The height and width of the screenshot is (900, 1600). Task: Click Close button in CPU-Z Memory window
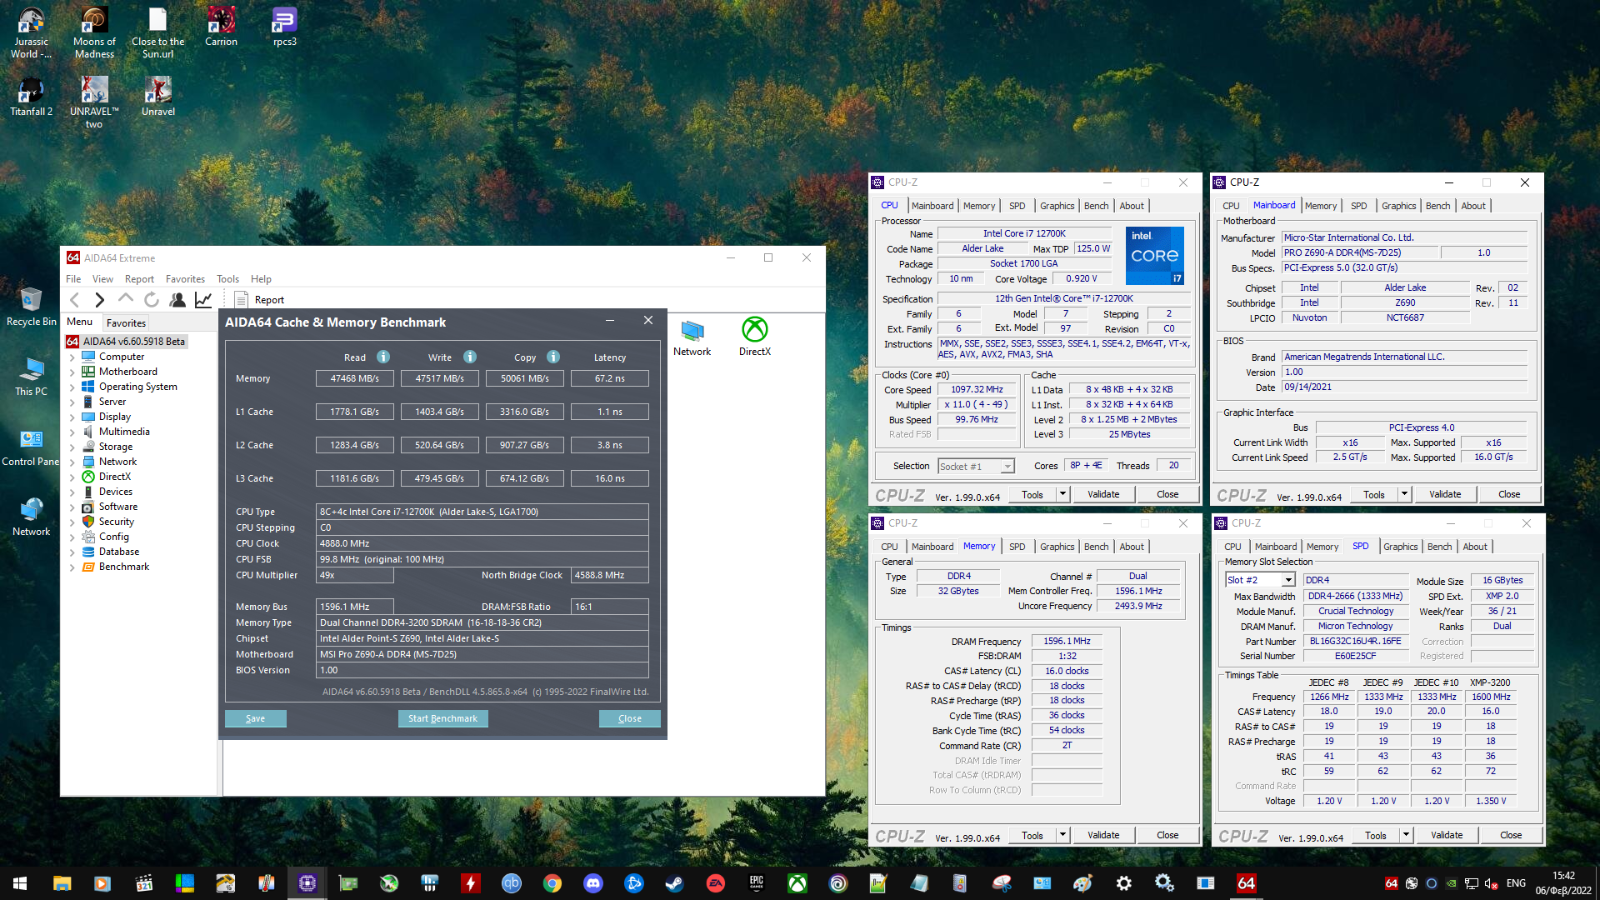pyautogui.click(x=1167, y=835)
